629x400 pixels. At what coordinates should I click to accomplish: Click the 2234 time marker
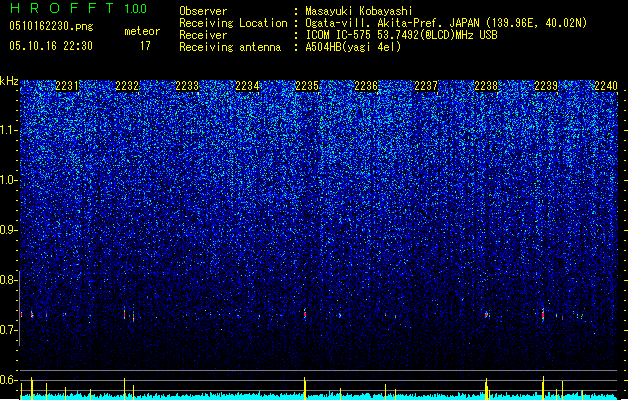pos(247,85)
